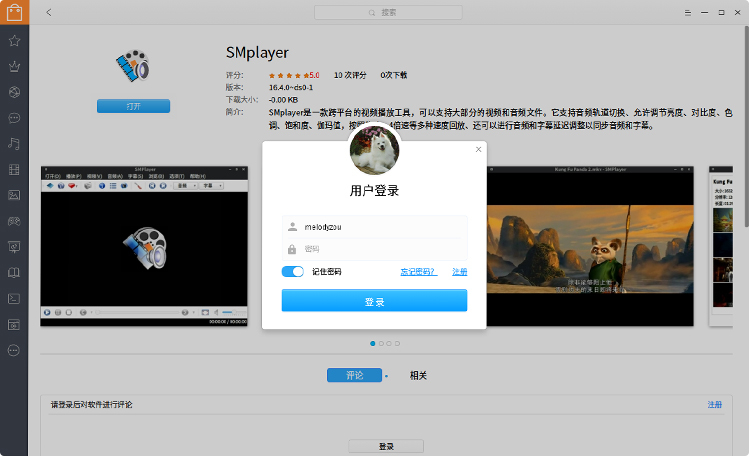
Task: Select the video film strip category icon
Action: coord(14,170)
